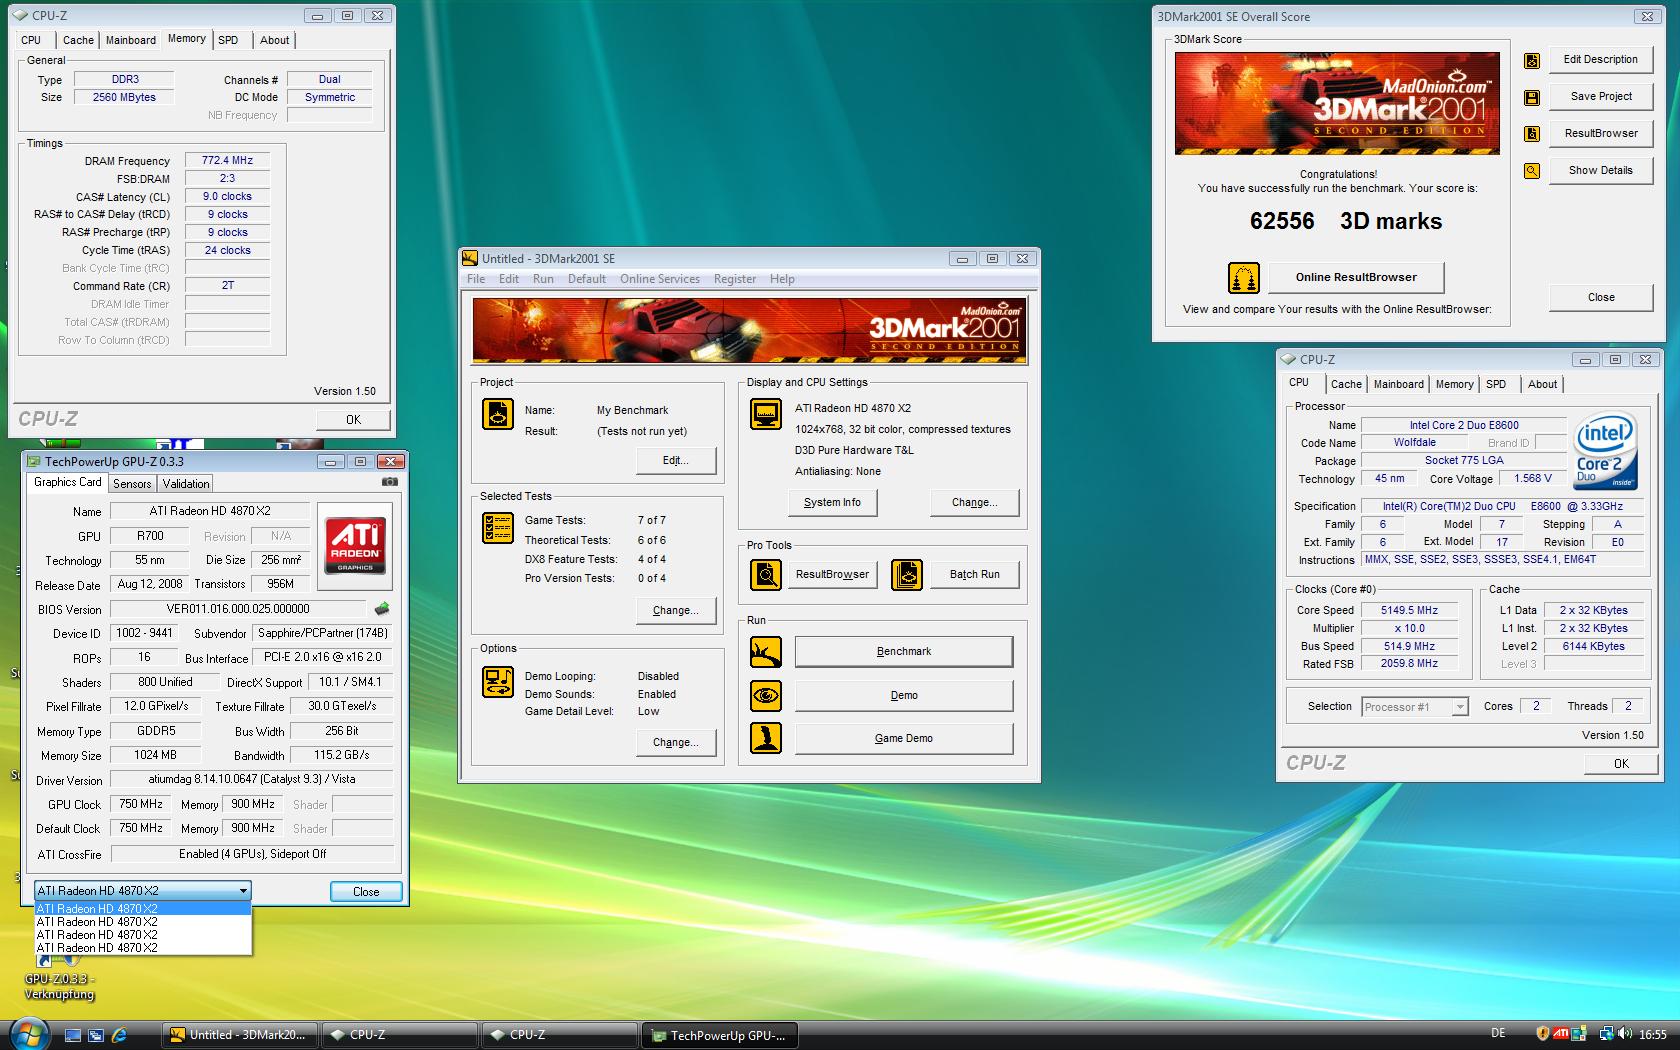Click the Display and CPU Settings monitor icon

point(766,413)
